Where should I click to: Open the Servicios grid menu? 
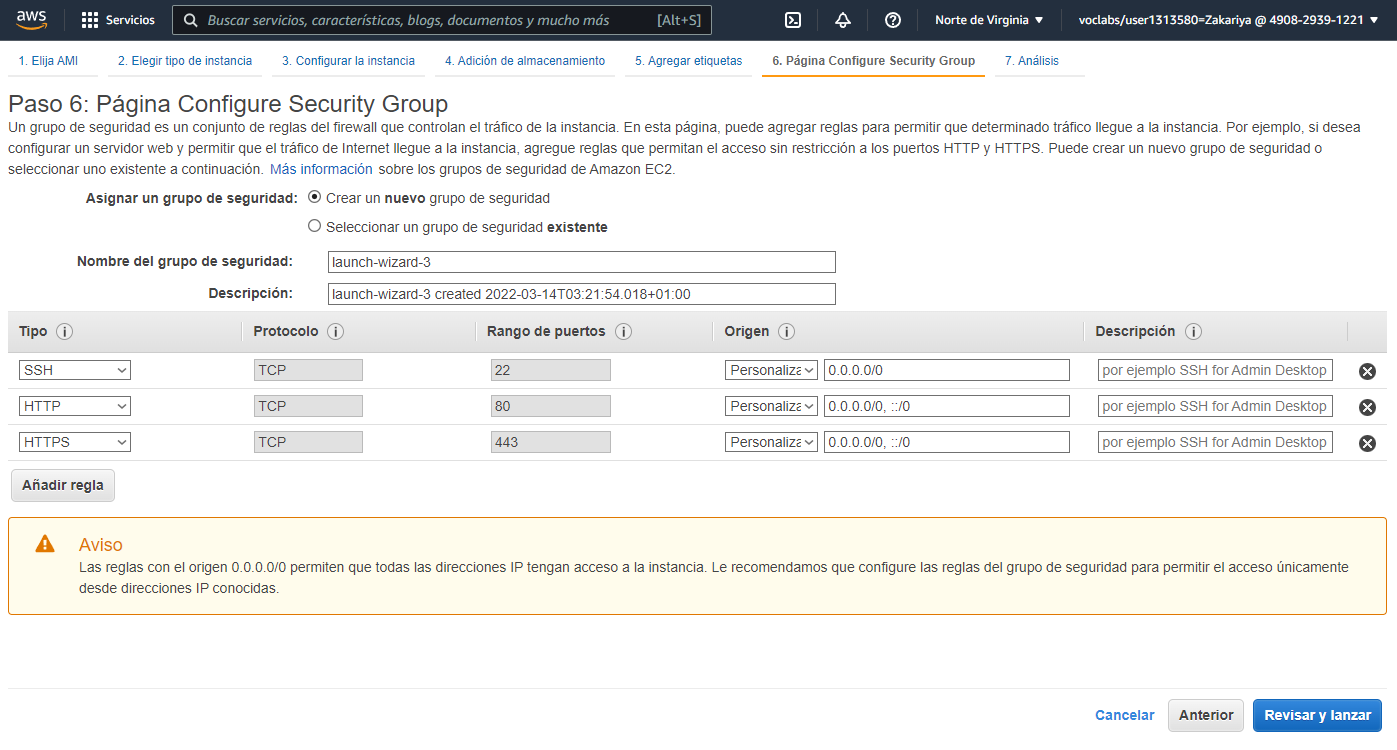[117, 19]
